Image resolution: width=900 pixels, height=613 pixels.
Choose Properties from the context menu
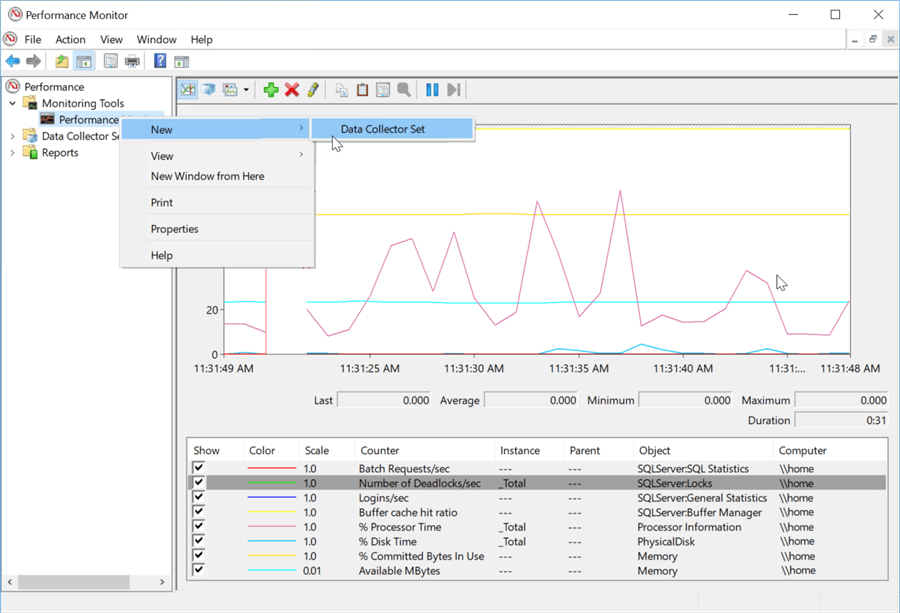pos(174,229)
